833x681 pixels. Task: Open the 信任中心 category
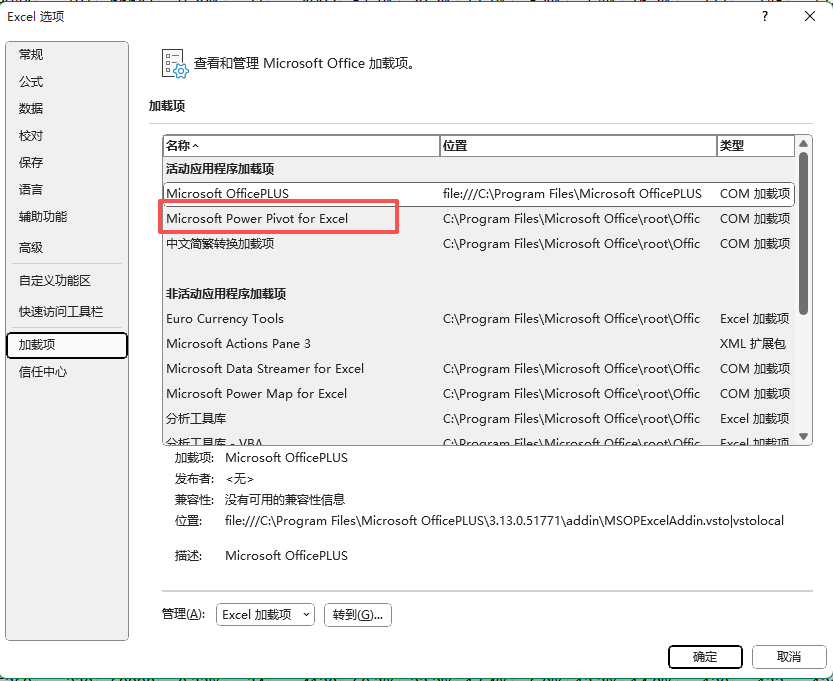[x=43, y=372]
